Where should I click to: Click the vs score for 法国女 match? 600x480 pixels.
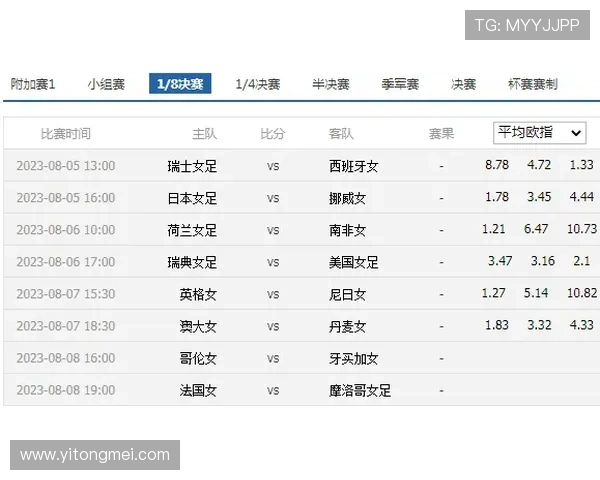coord(273,391)
